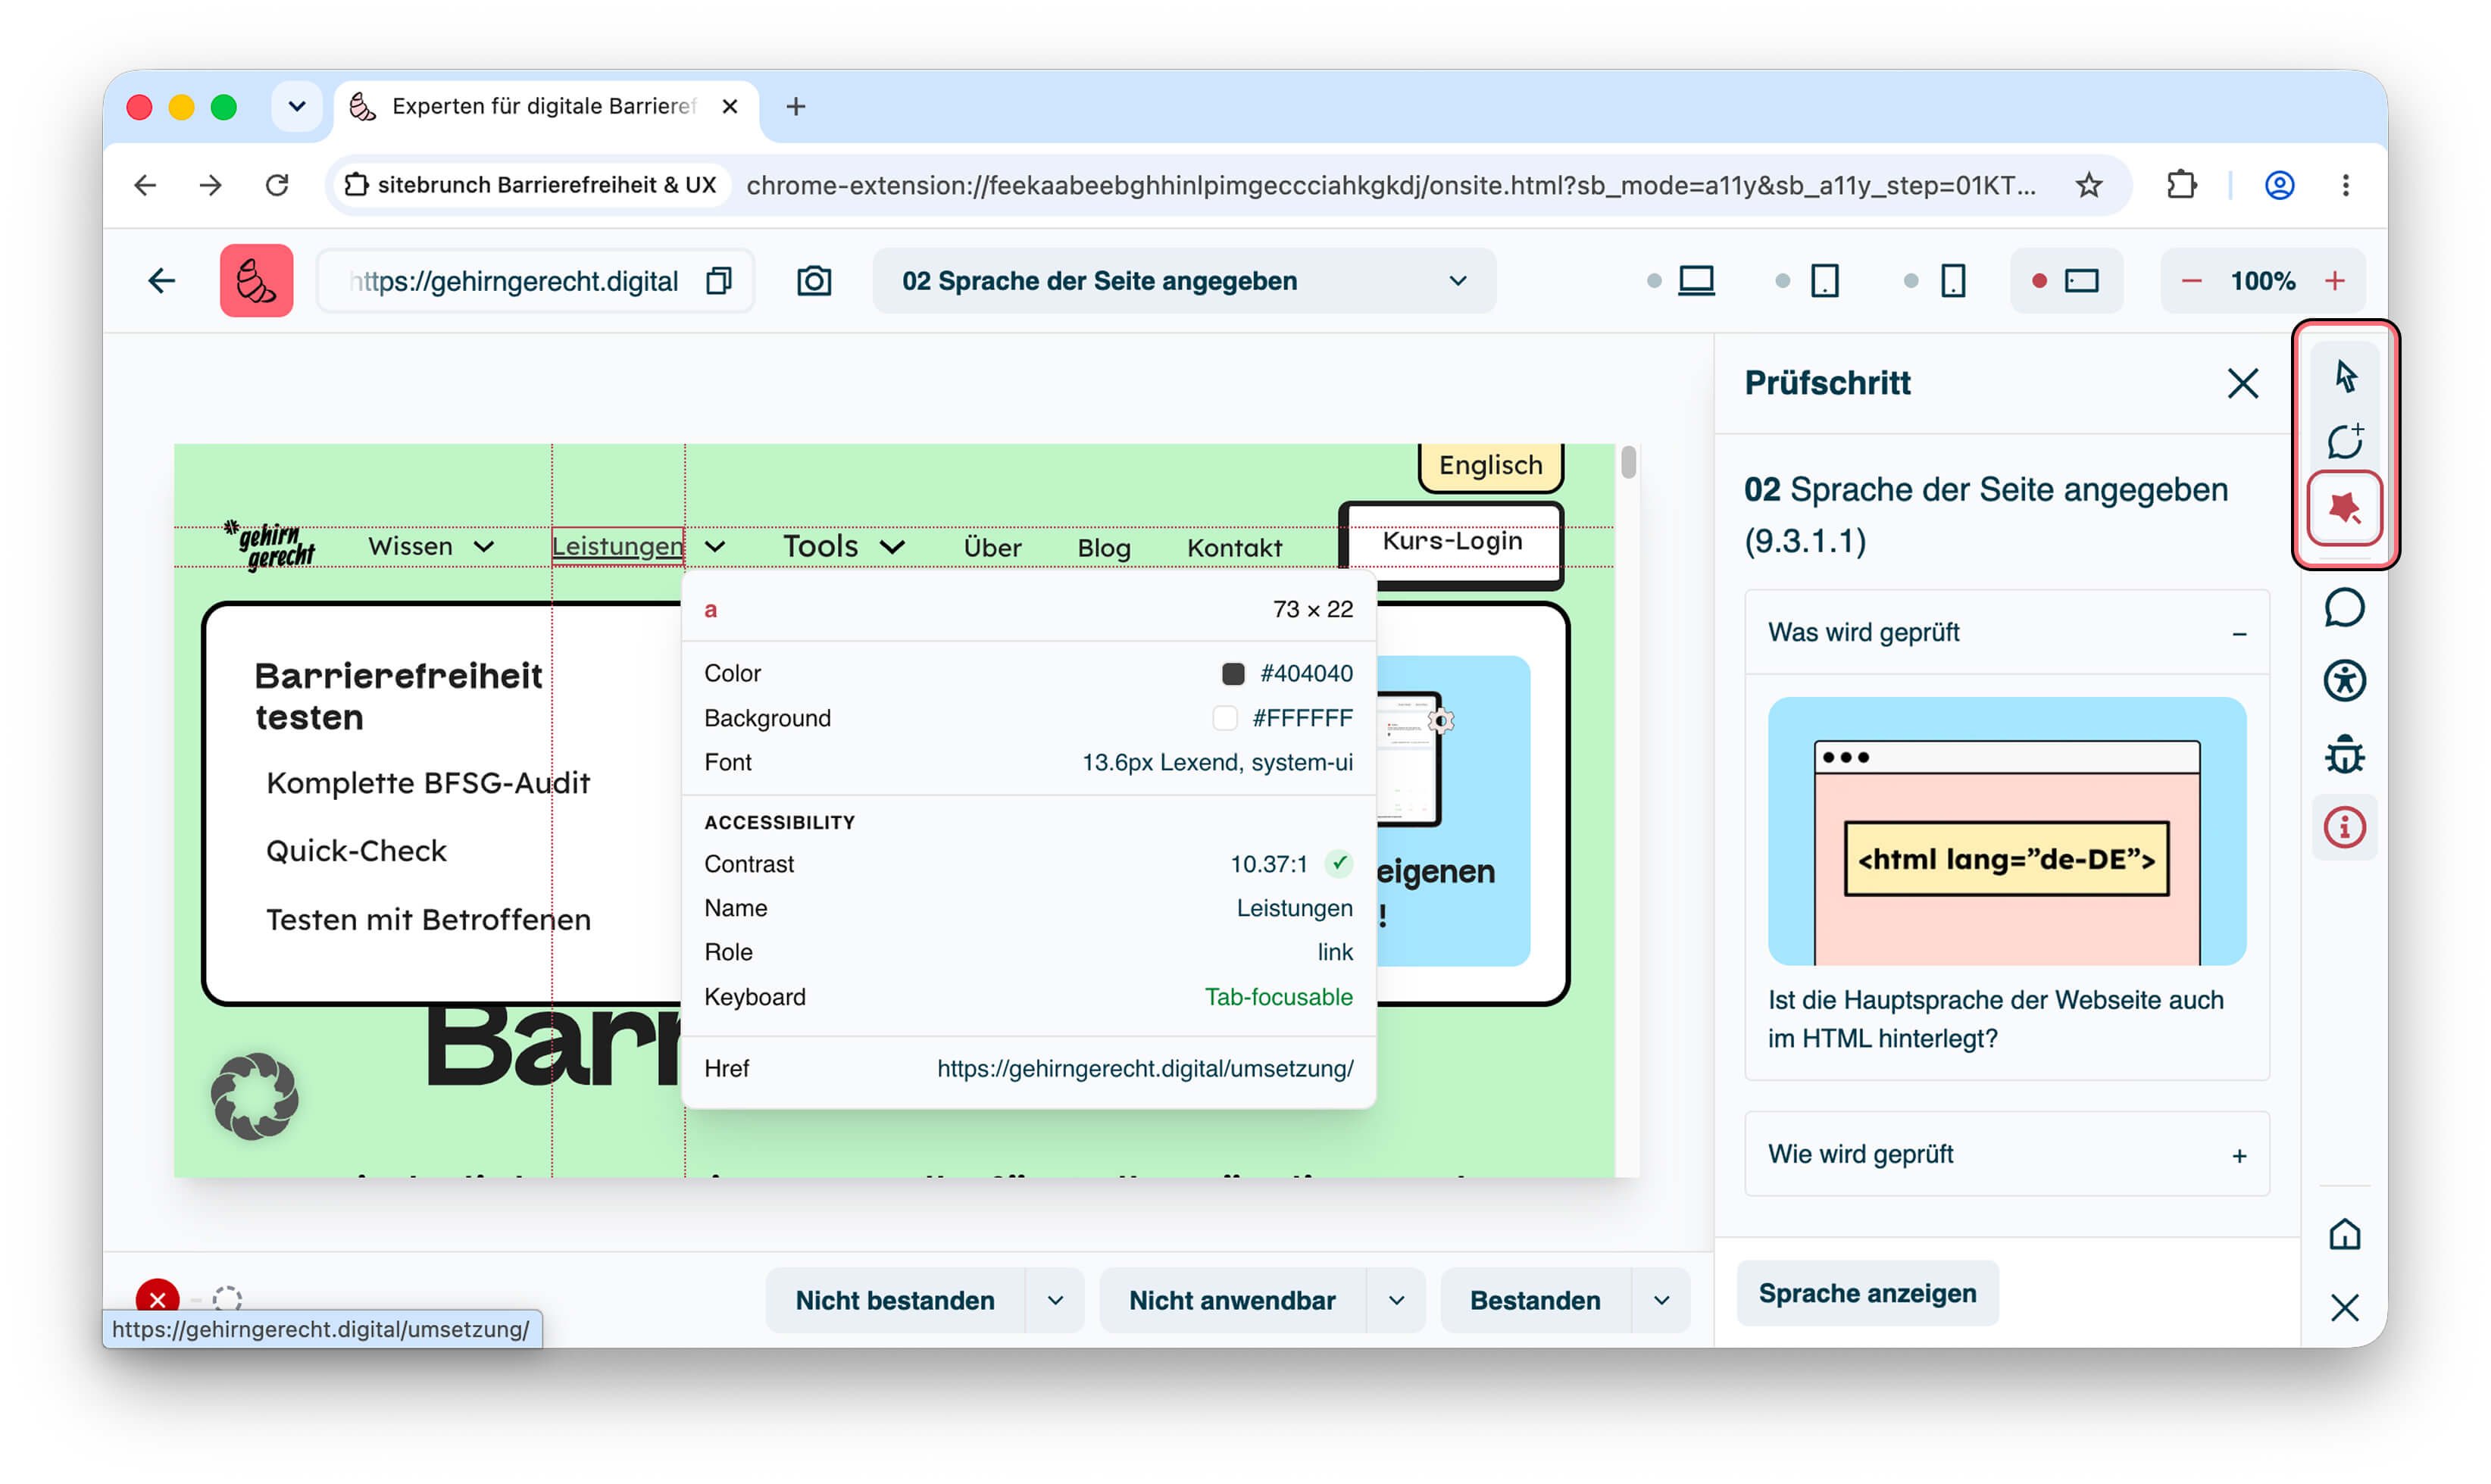
Task: Click the sitebrunch croissant logo
Action: coord(256,281)
